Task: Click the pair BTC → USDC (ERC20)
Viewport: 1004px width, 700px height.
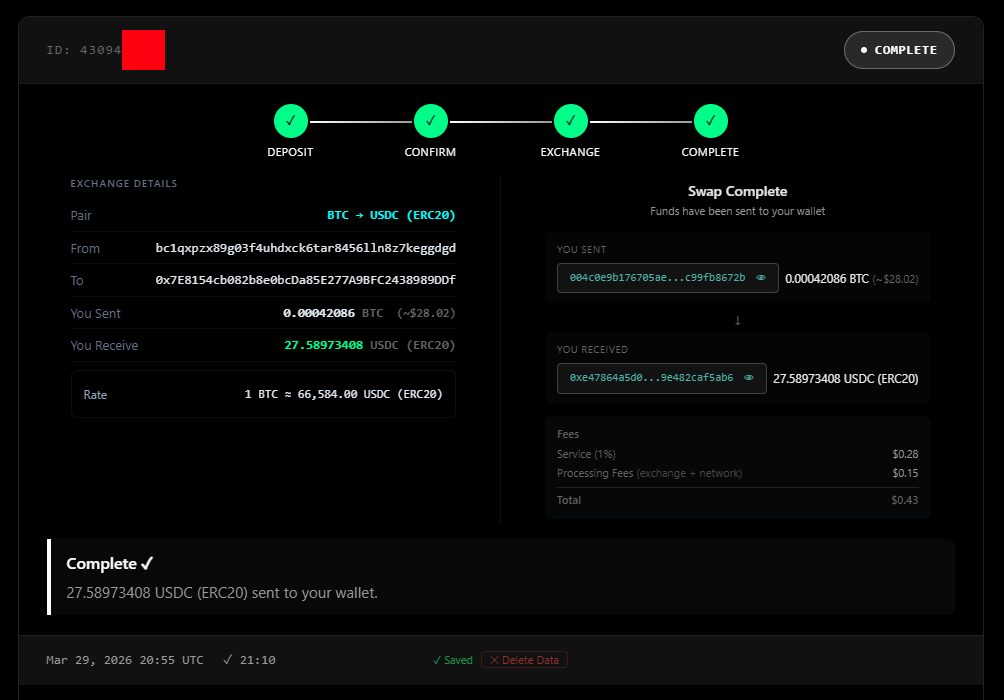Action: pyautogui.click(x=391, y=215)
